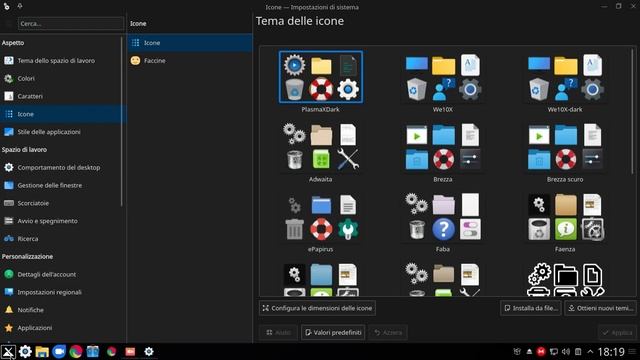The width and height of the screenshot is (640, 360).
Task: Click the red app taskbar icon
Action: click(x=130, y=351)
